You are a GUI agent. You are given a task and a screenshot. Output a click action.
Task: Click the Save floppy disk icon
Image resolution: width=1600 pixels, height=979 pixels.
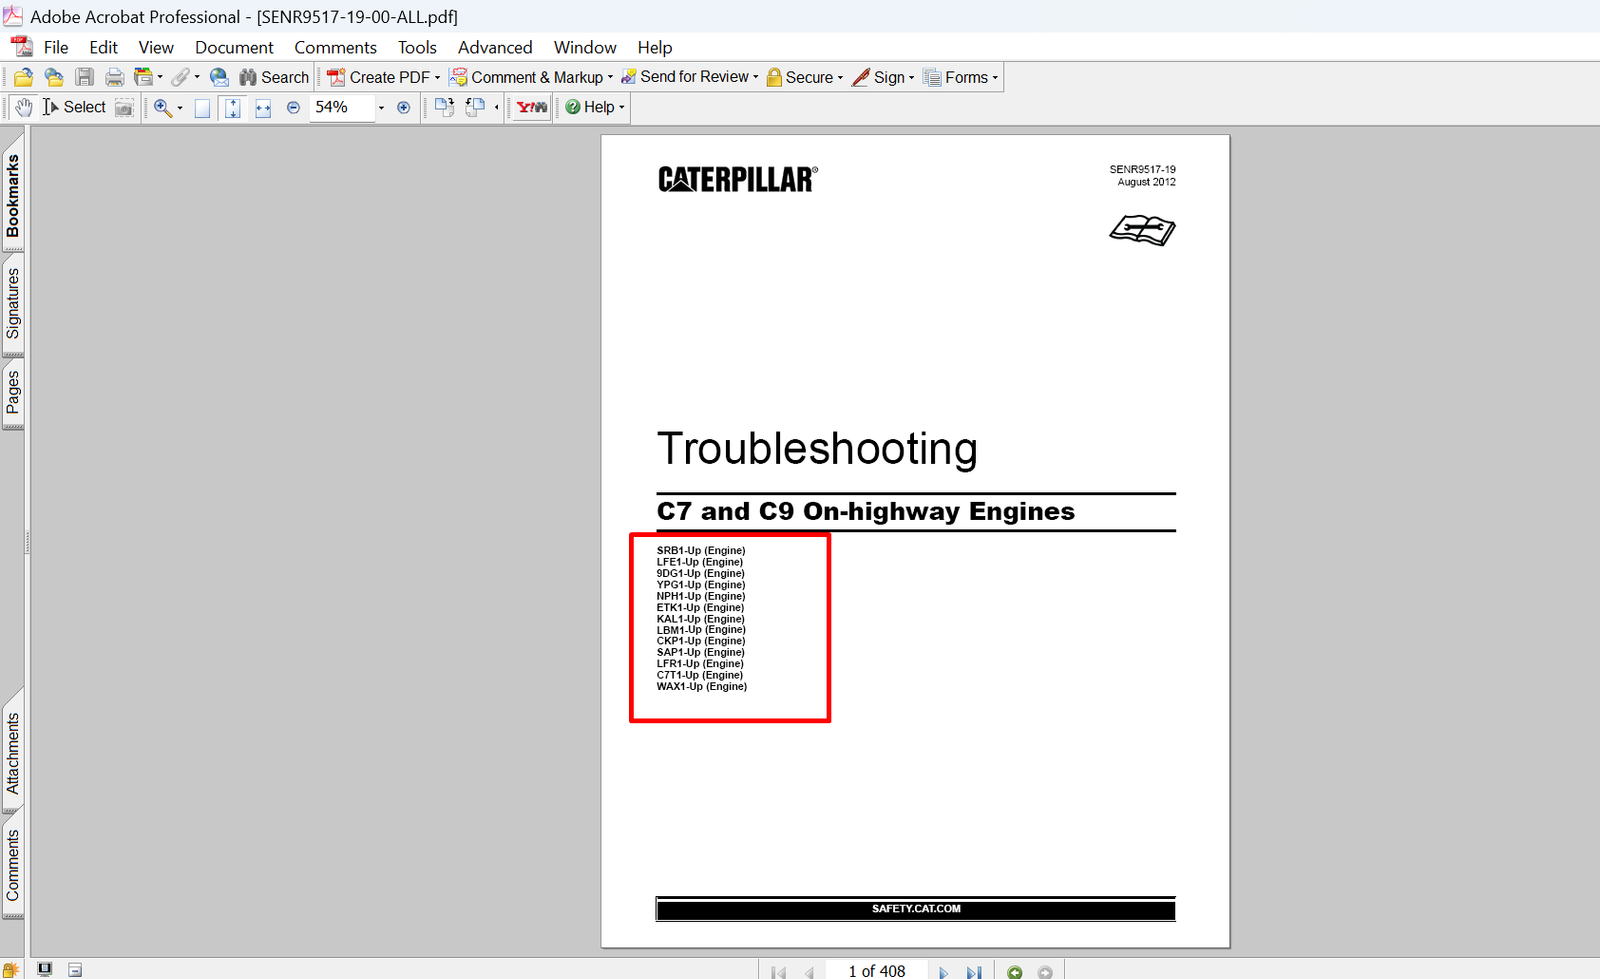[x=85, y=77]
